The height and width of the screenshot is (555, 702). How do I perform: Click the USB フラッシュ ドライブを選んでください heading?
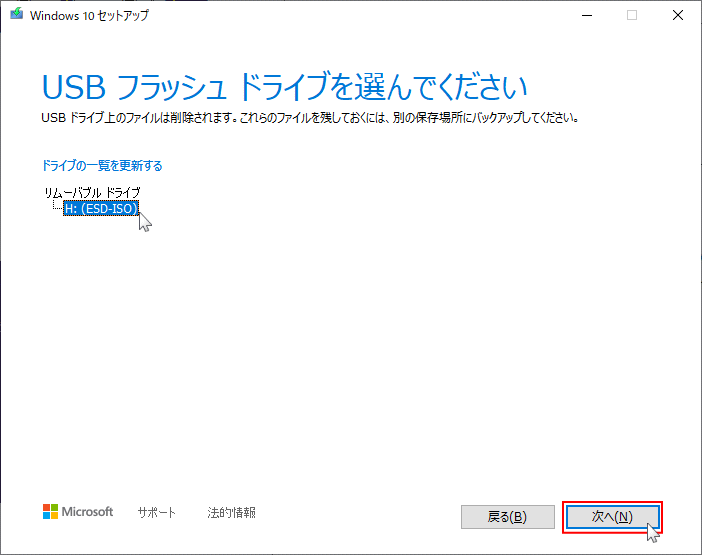(285, 87)
